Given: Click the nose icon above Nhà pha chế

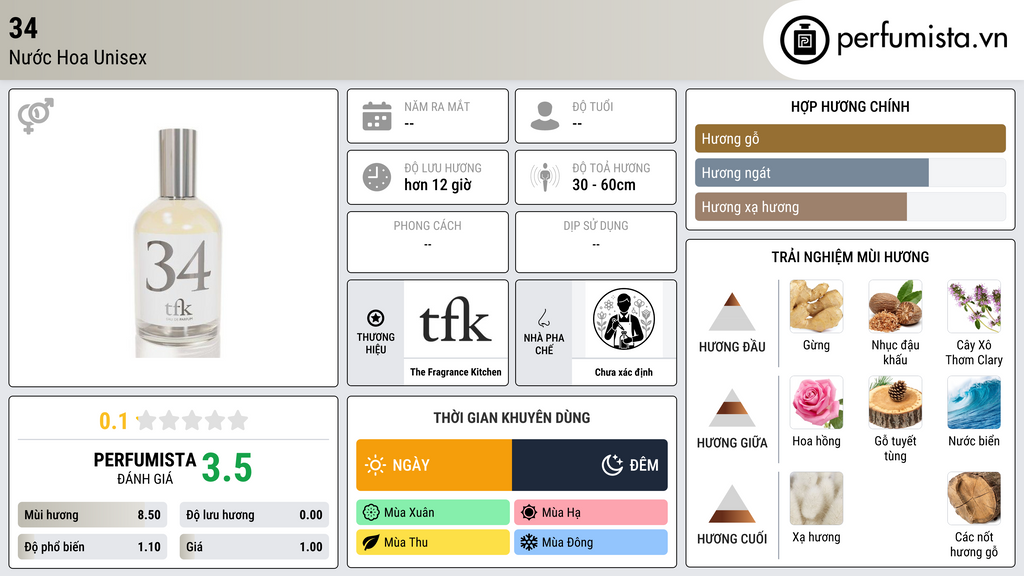Looking at the screenshot, I should click(543, 318).
